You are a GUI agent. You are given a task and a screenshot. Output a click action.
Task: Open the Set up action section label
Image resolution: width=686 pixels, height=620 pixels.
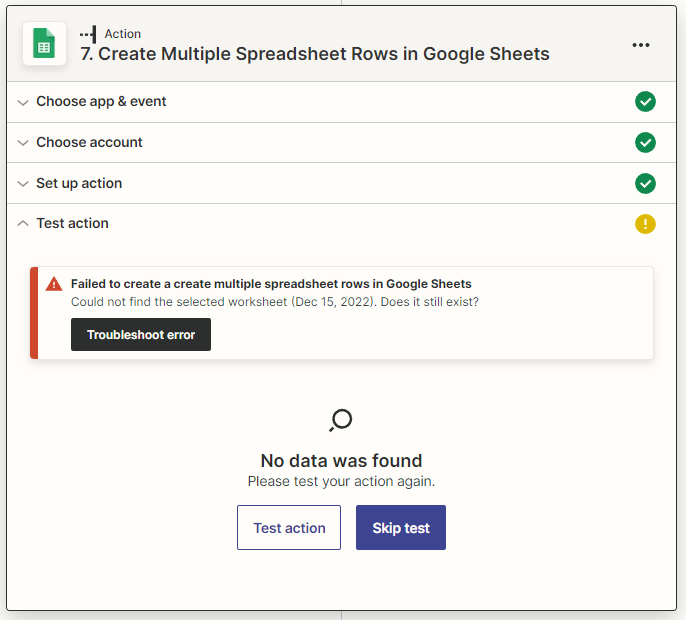(79, 183)
